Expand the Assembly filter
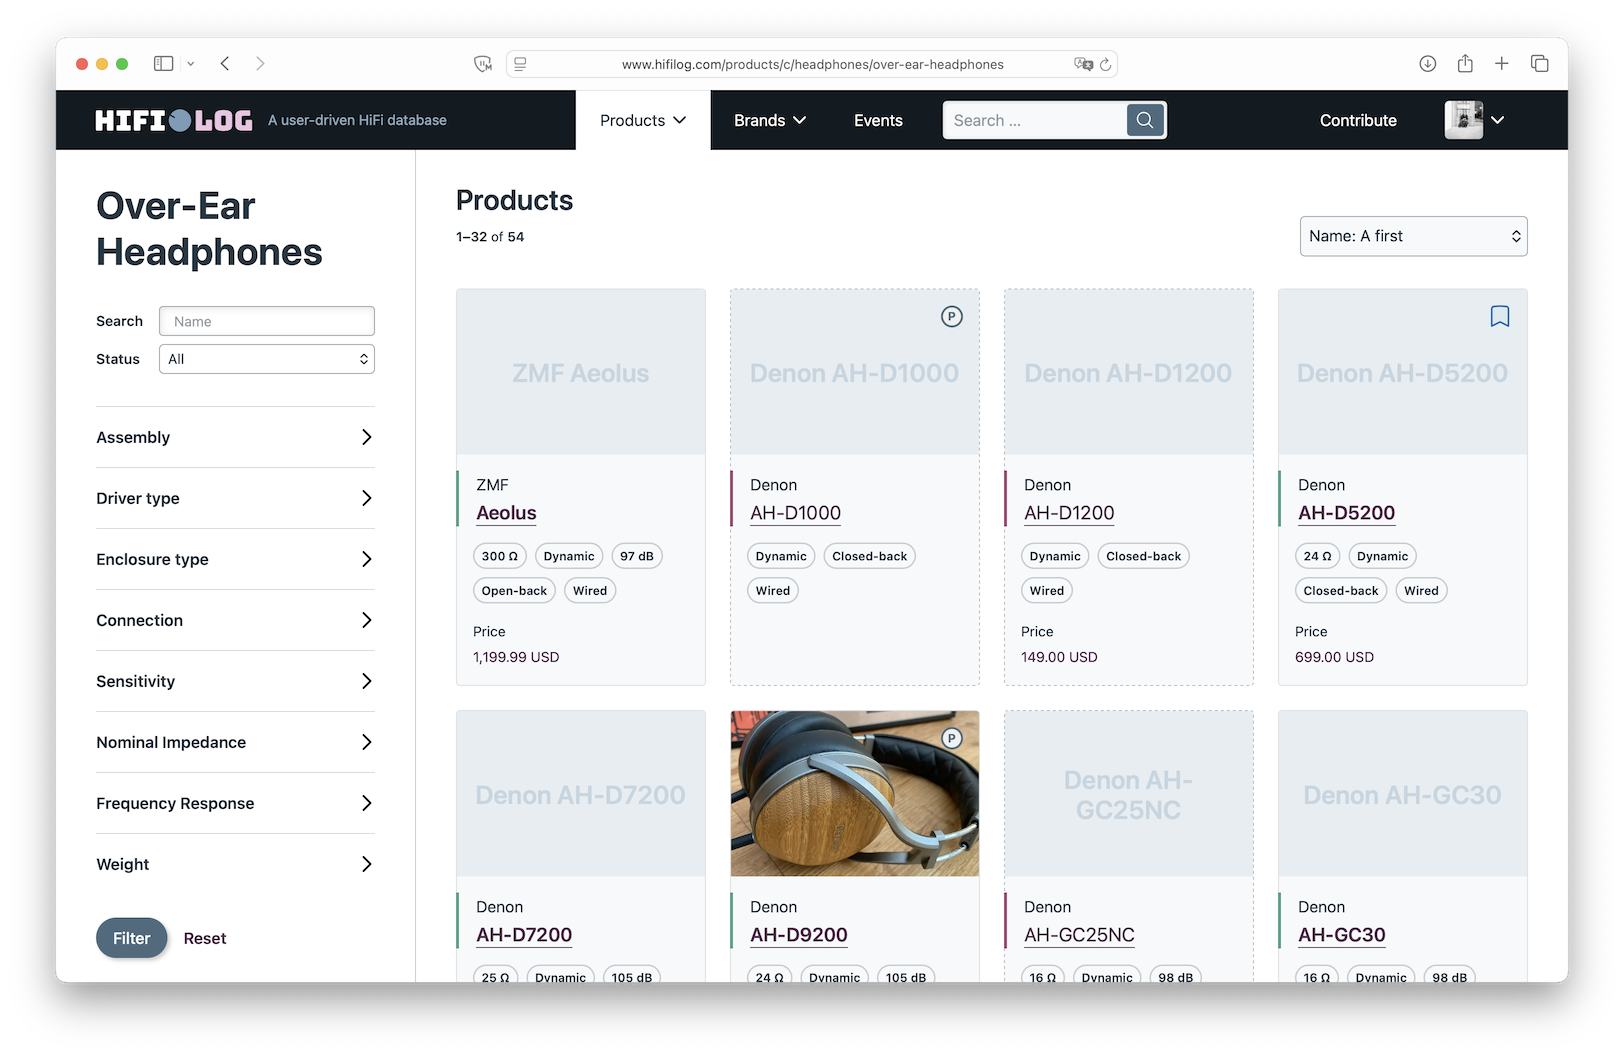This screenshot has width=1624, height=1056. coord(235,437)
